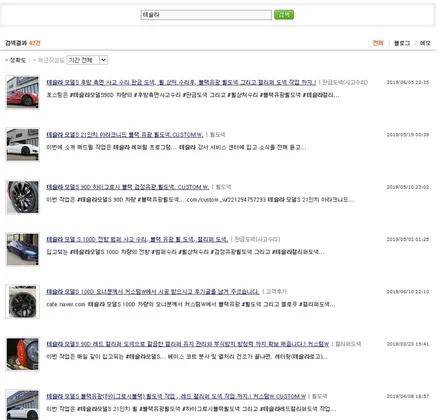Click 휠도색 category on the 2019/05/10 post
Viewport: 440px width, 420px height.
coord(223,187)
